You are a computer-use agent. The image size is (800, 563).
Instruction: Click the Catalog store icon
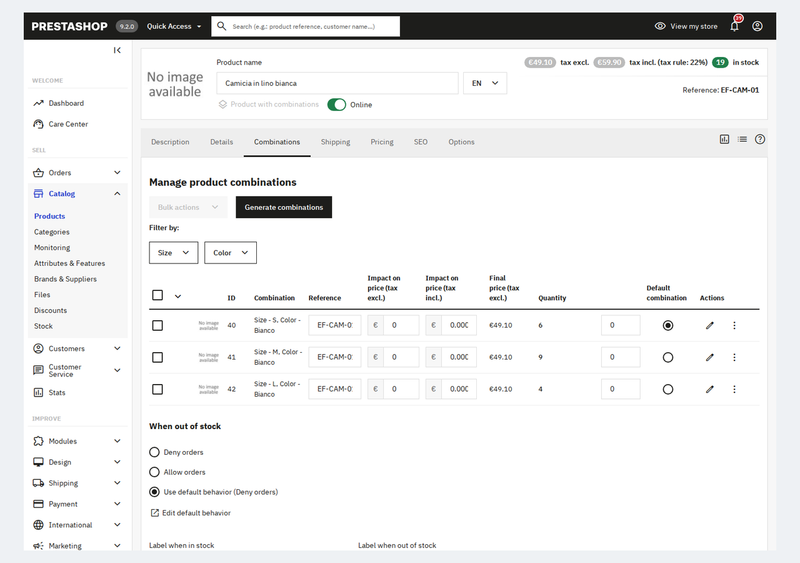point(38,193)
